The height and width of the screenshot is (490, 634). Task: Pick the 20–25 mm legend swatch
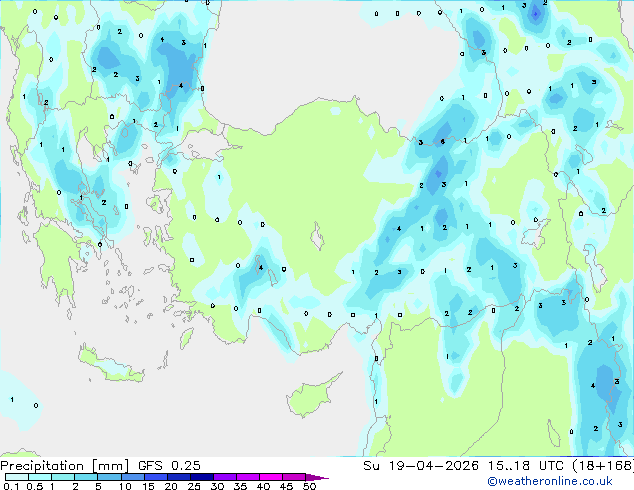tap(179, 477)
